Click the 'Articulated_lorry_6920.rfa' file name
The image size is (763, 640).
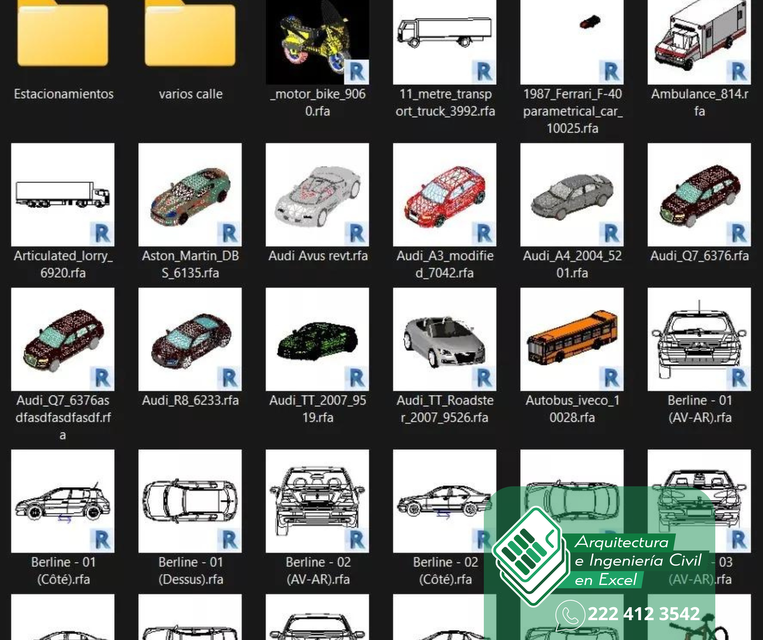(x=63, y=264)
